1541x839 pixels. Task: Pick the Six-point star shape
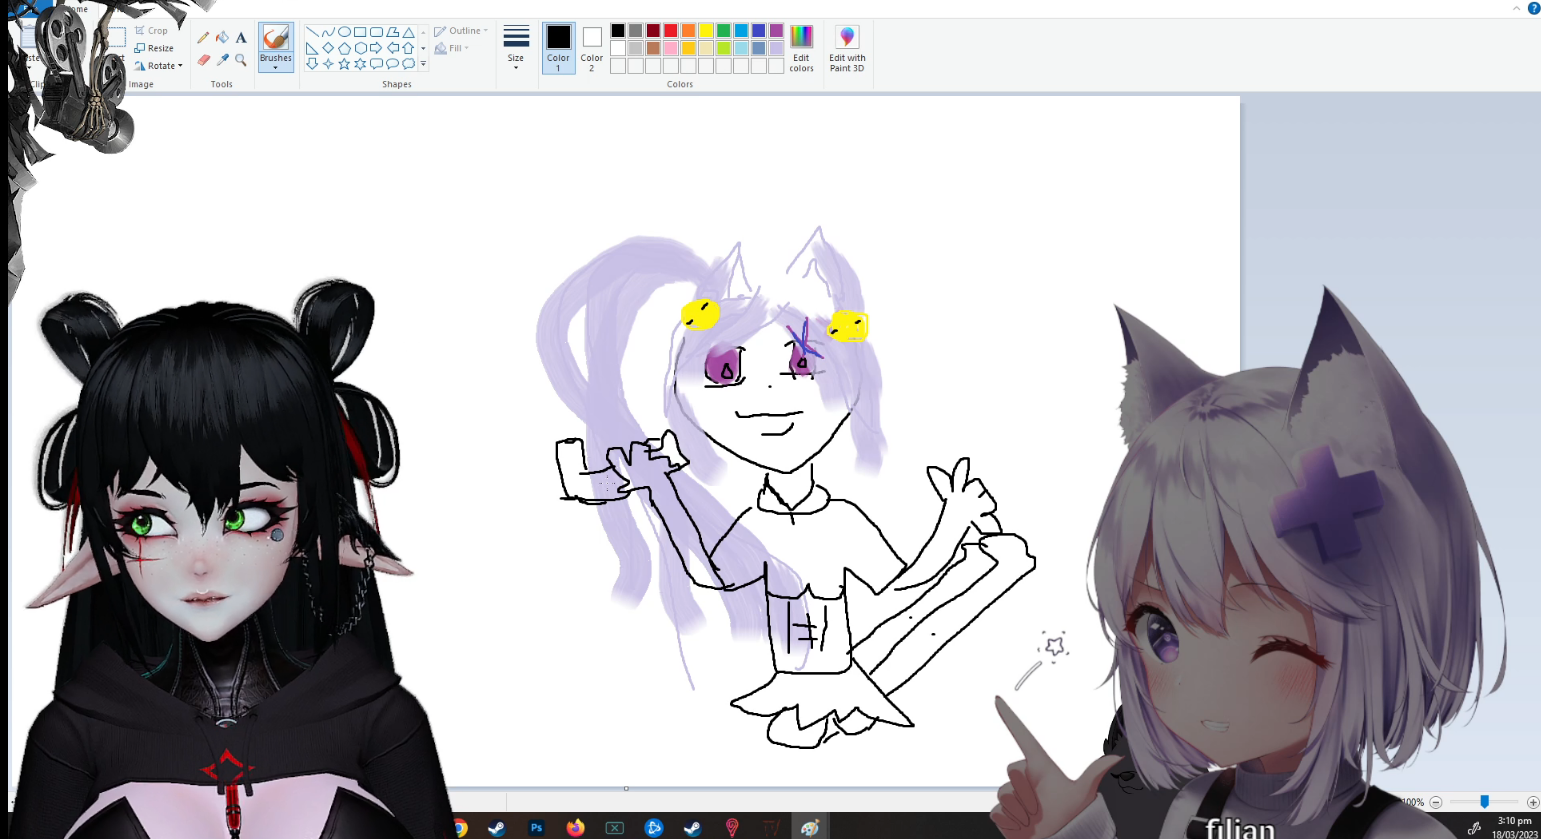(x=360, y=64)
